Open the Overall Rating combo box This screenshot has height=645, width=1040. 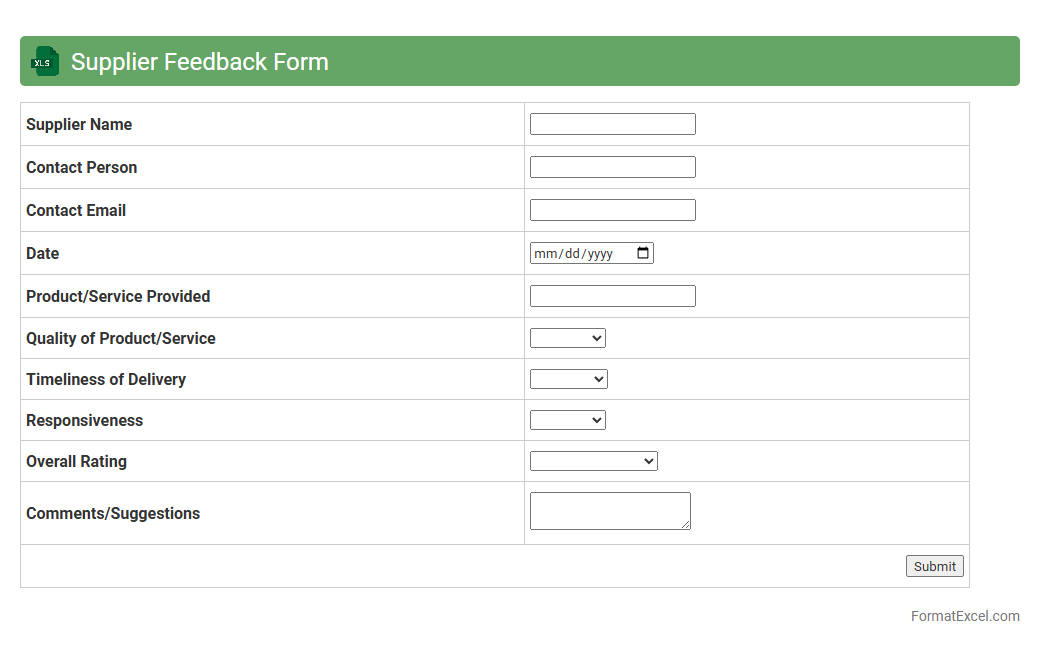593,461
